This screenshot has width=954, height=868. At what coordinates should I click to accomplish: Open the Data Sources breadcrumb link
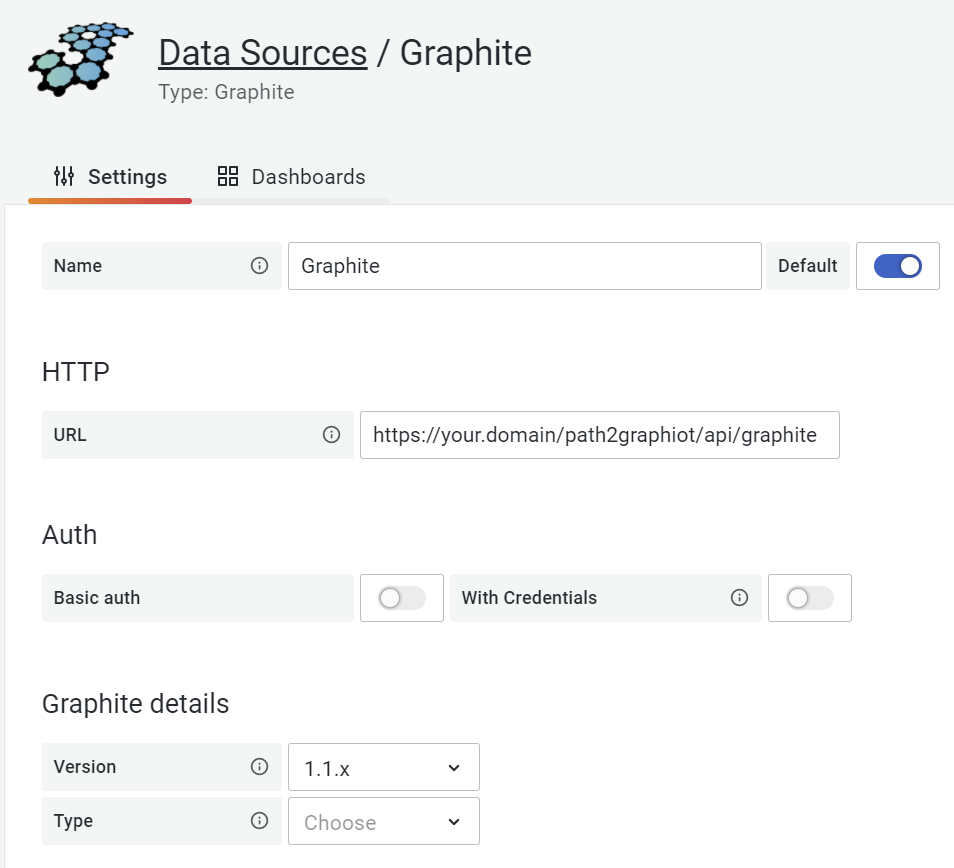tap(263, 53)
